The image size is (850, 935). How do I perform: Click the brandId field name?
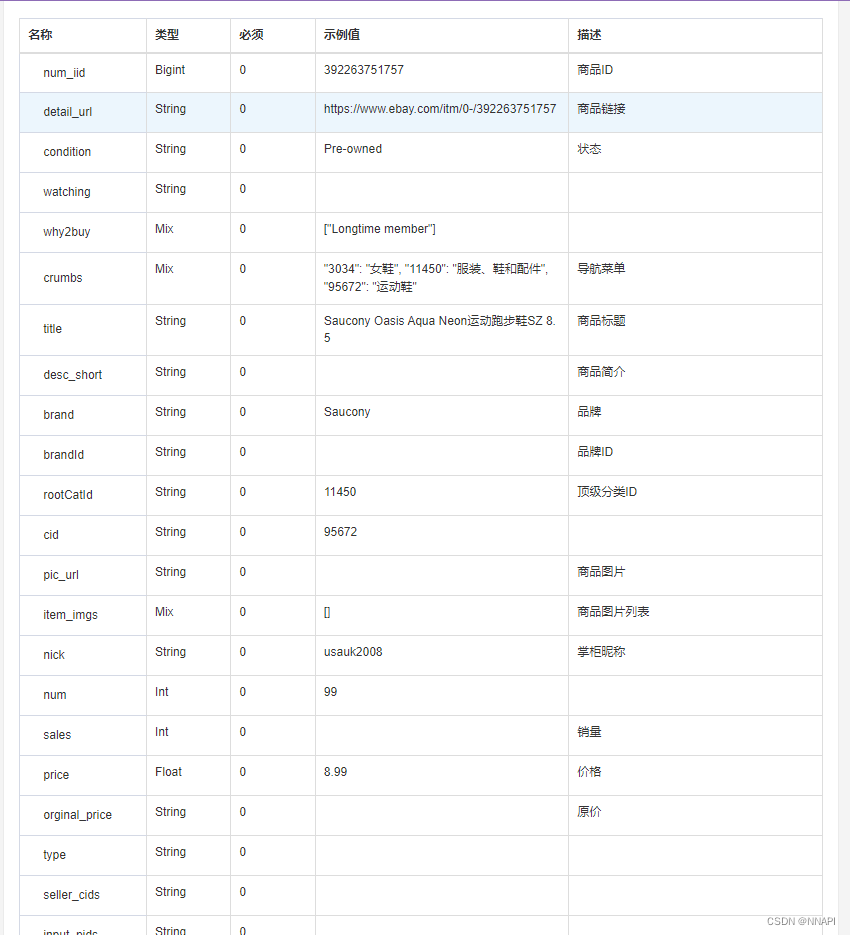63,454
